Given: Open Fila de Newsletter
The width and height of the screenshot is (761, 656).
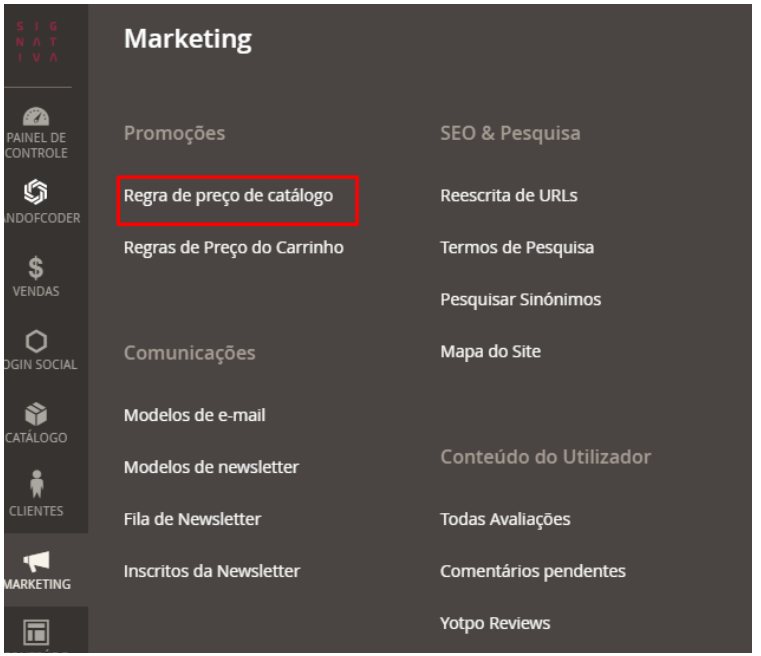Looking at the screenshot, I should [192, 519].
